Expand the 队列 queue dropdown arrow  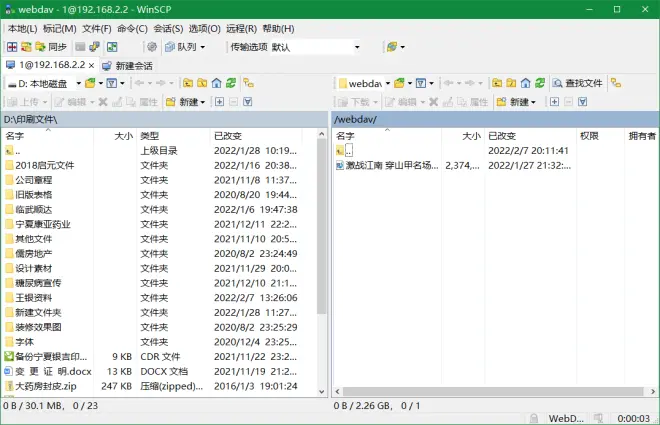coord(202,47)
